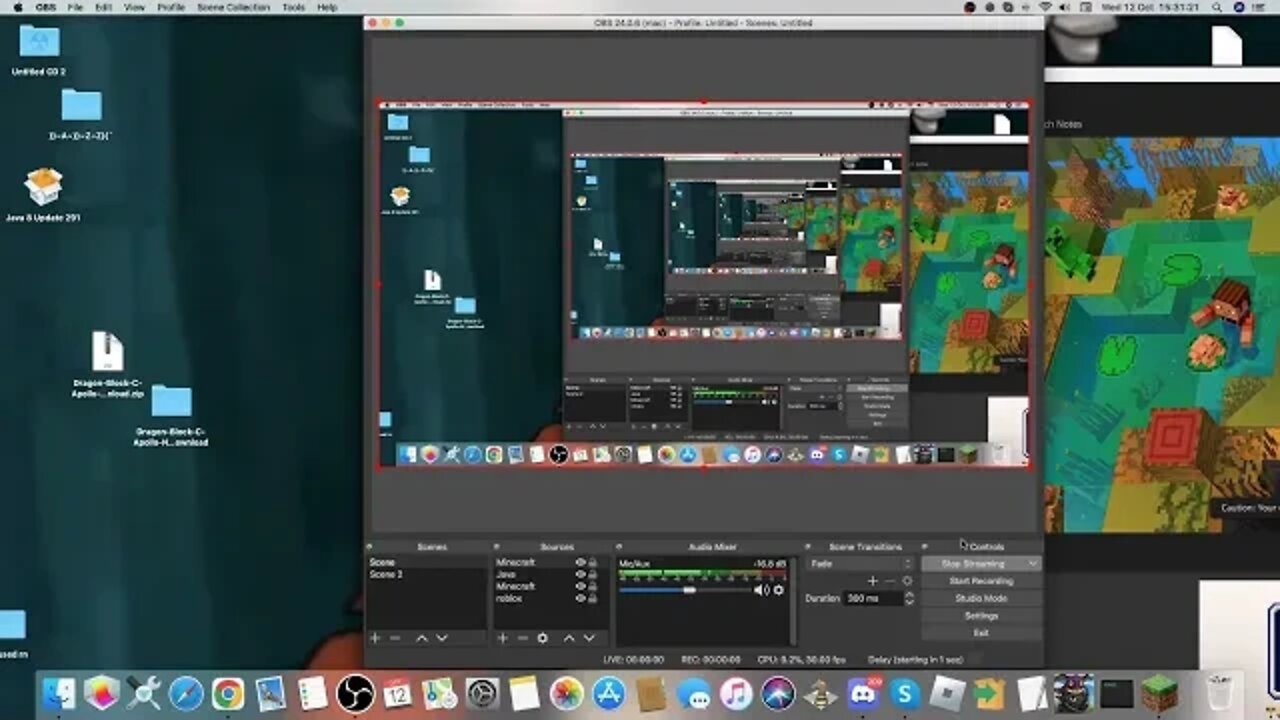Add a scene transition with plus icon

coord(872,581)
